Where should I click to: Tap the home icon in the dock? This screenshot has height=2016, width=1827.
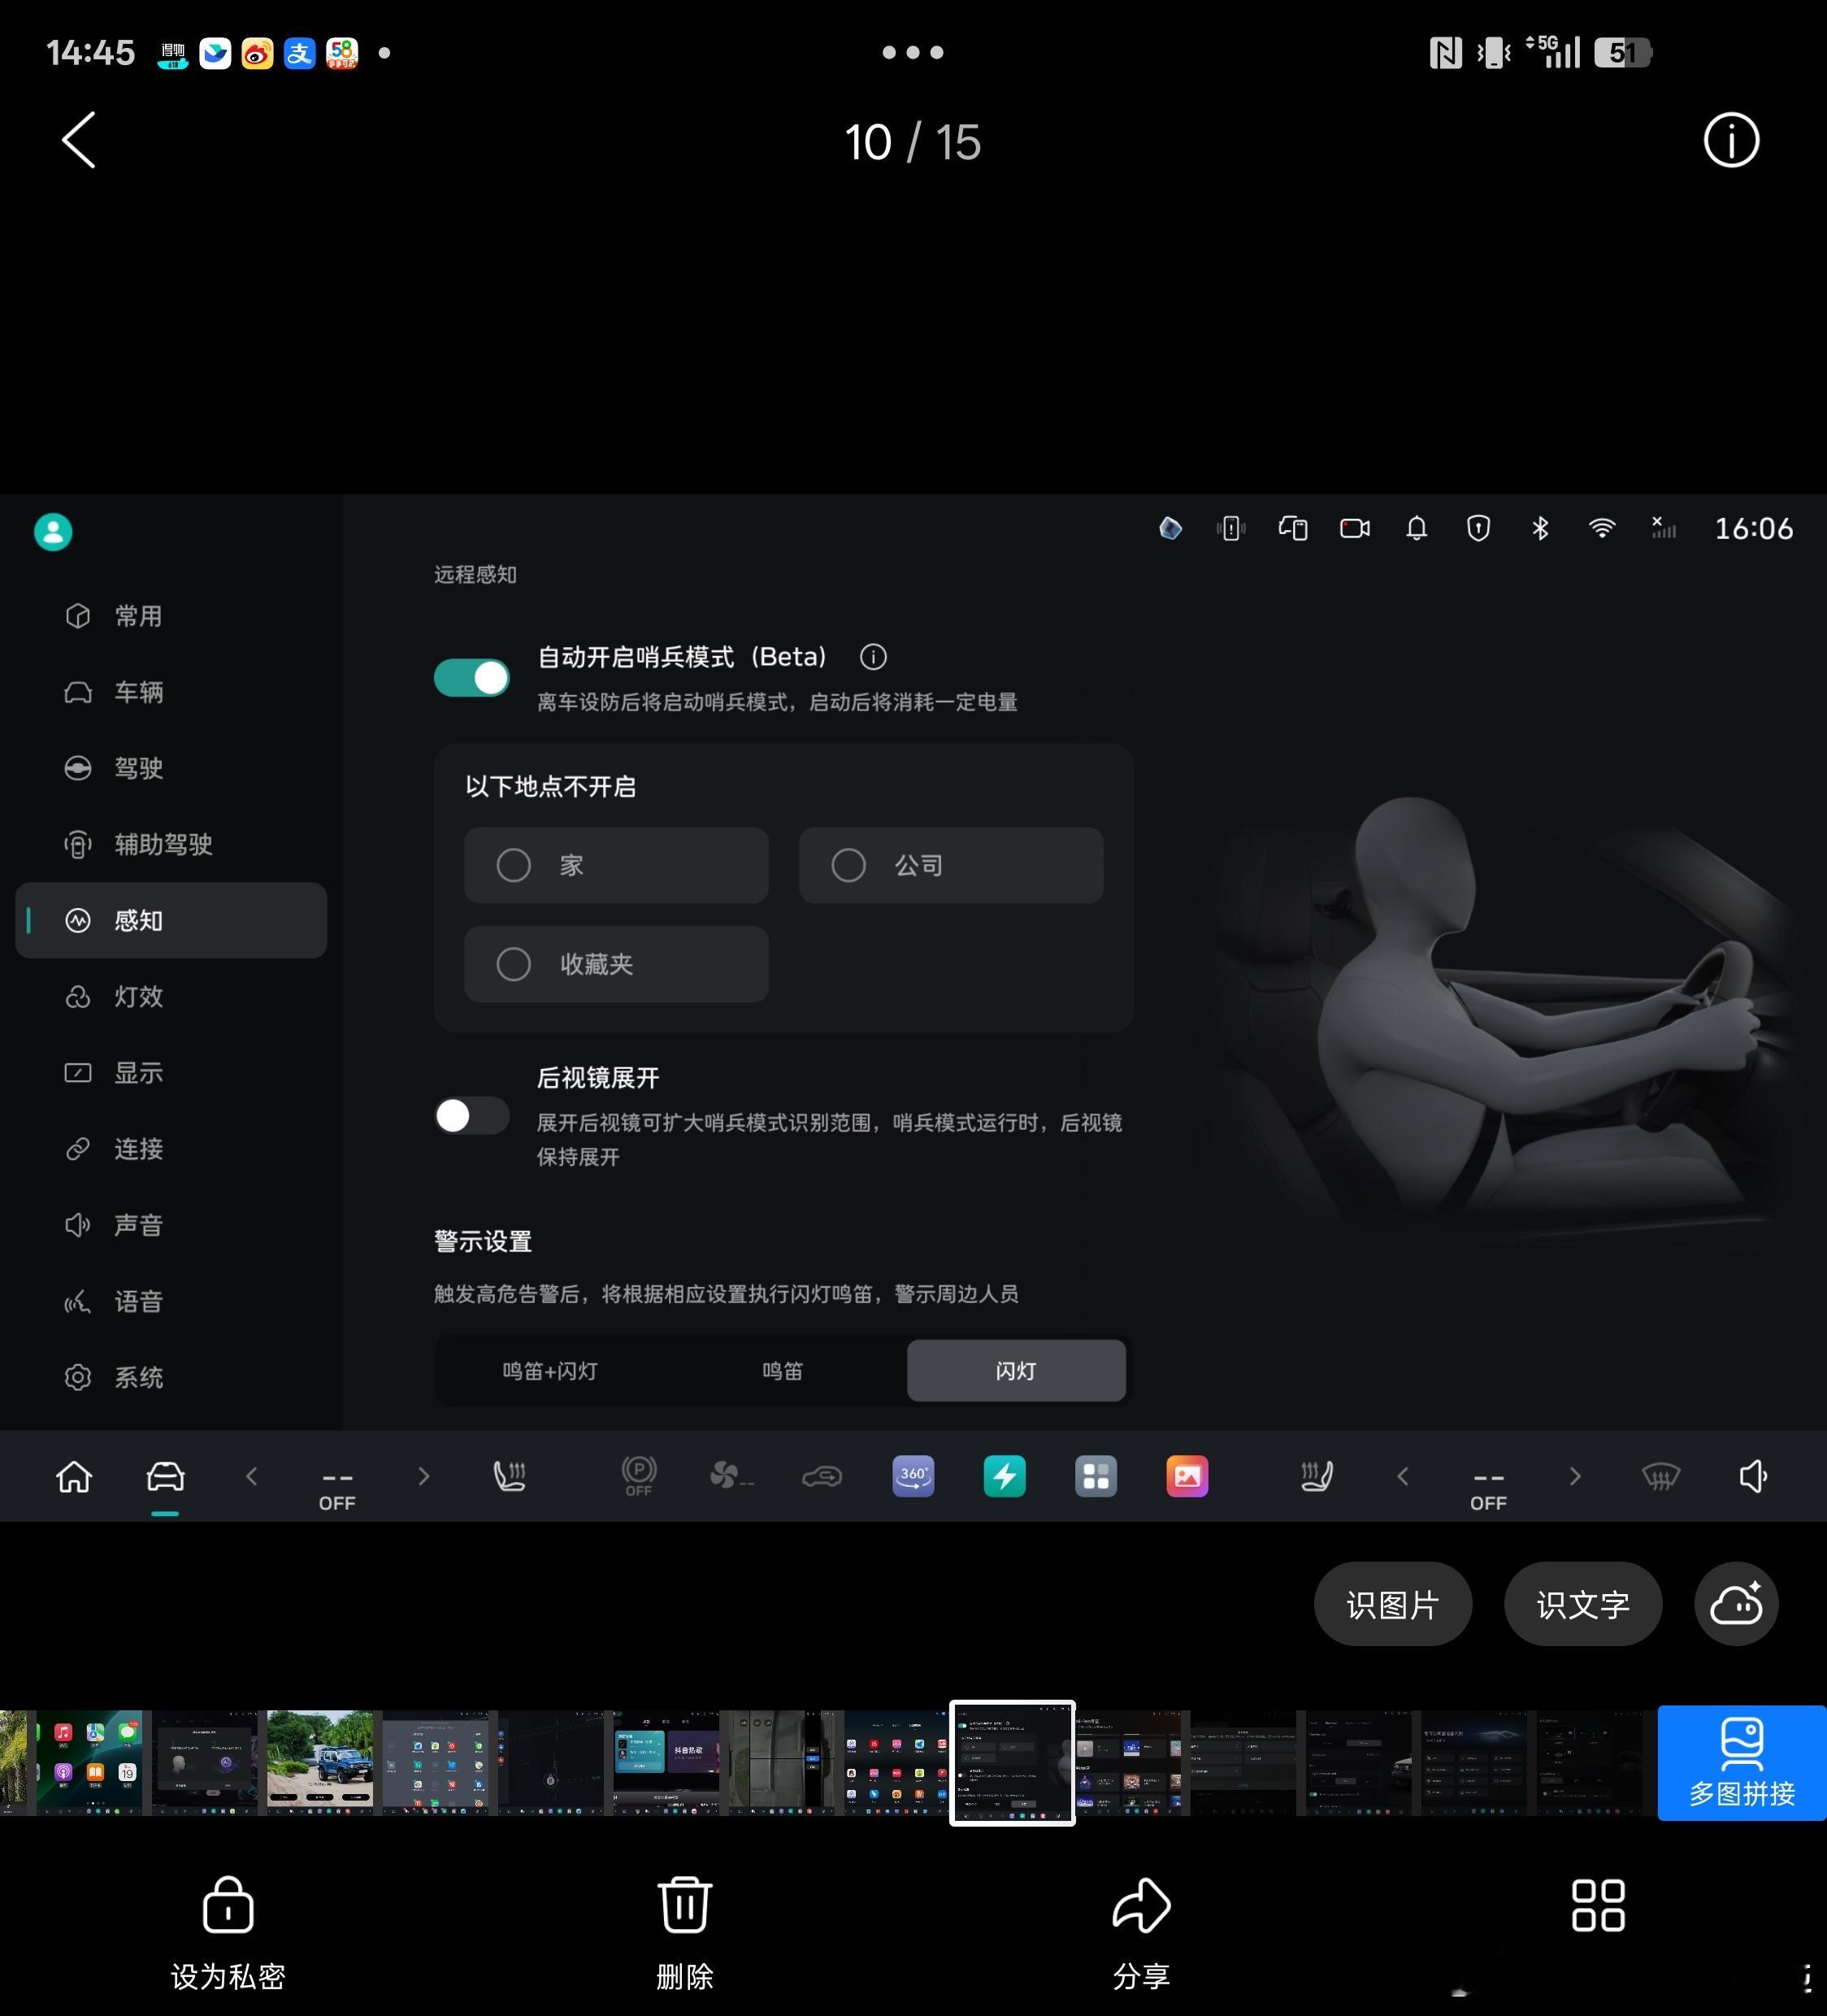[x=74, y=1476]
